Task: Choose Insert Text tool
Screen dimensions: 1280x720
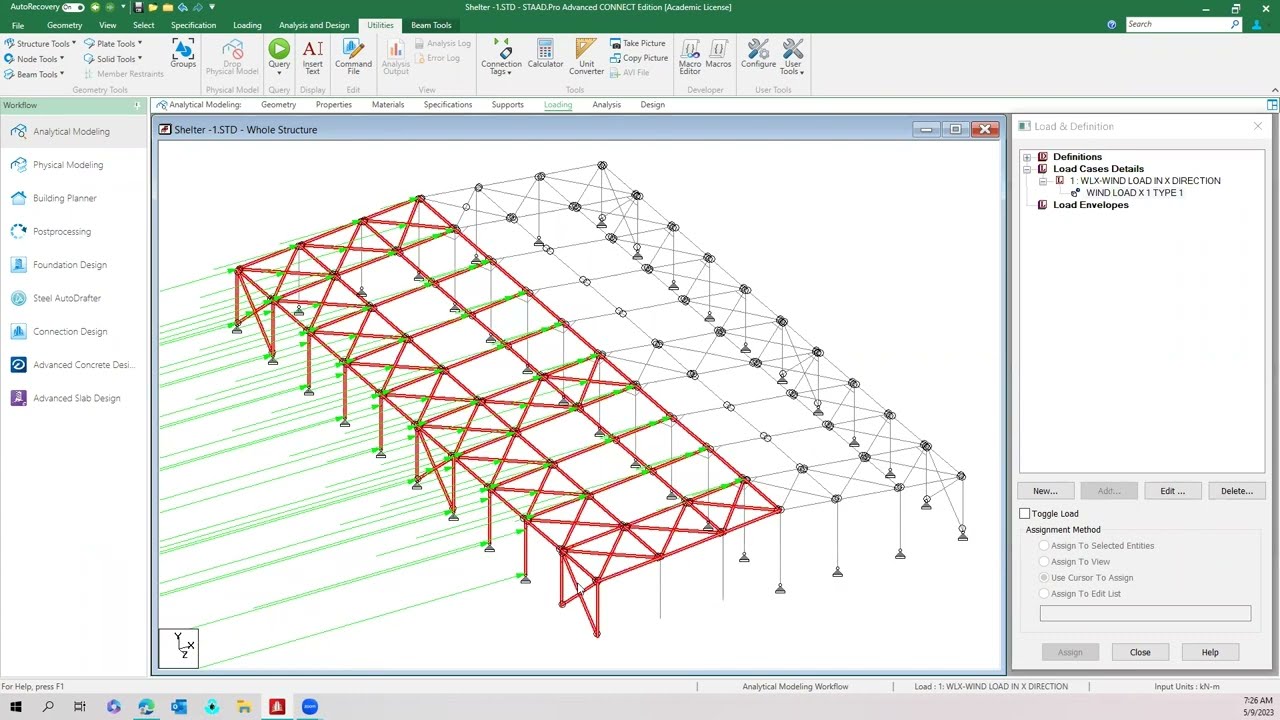Action: [x=312, y=57]
